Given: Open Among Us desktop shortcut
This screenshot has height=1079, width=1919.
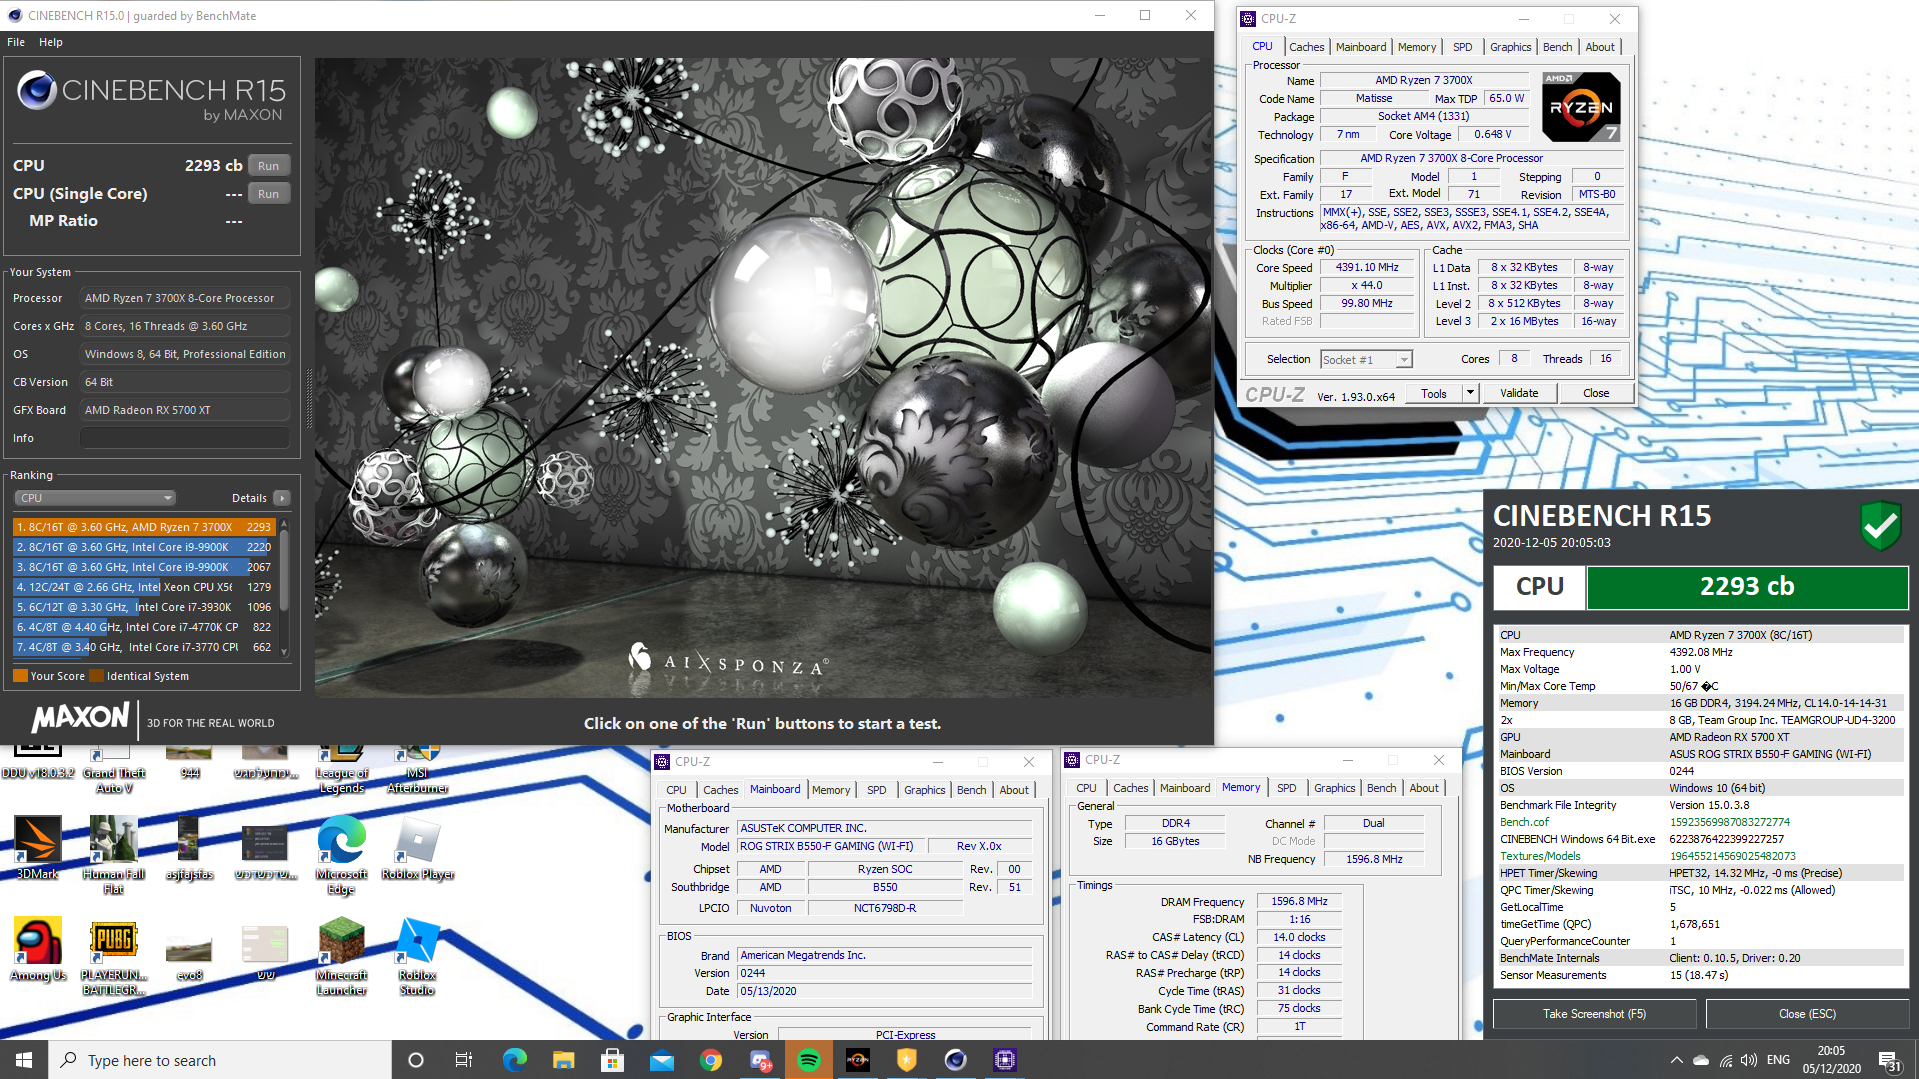Looking at the screenshot, I should pyautogui.click(x=38, y=949).
